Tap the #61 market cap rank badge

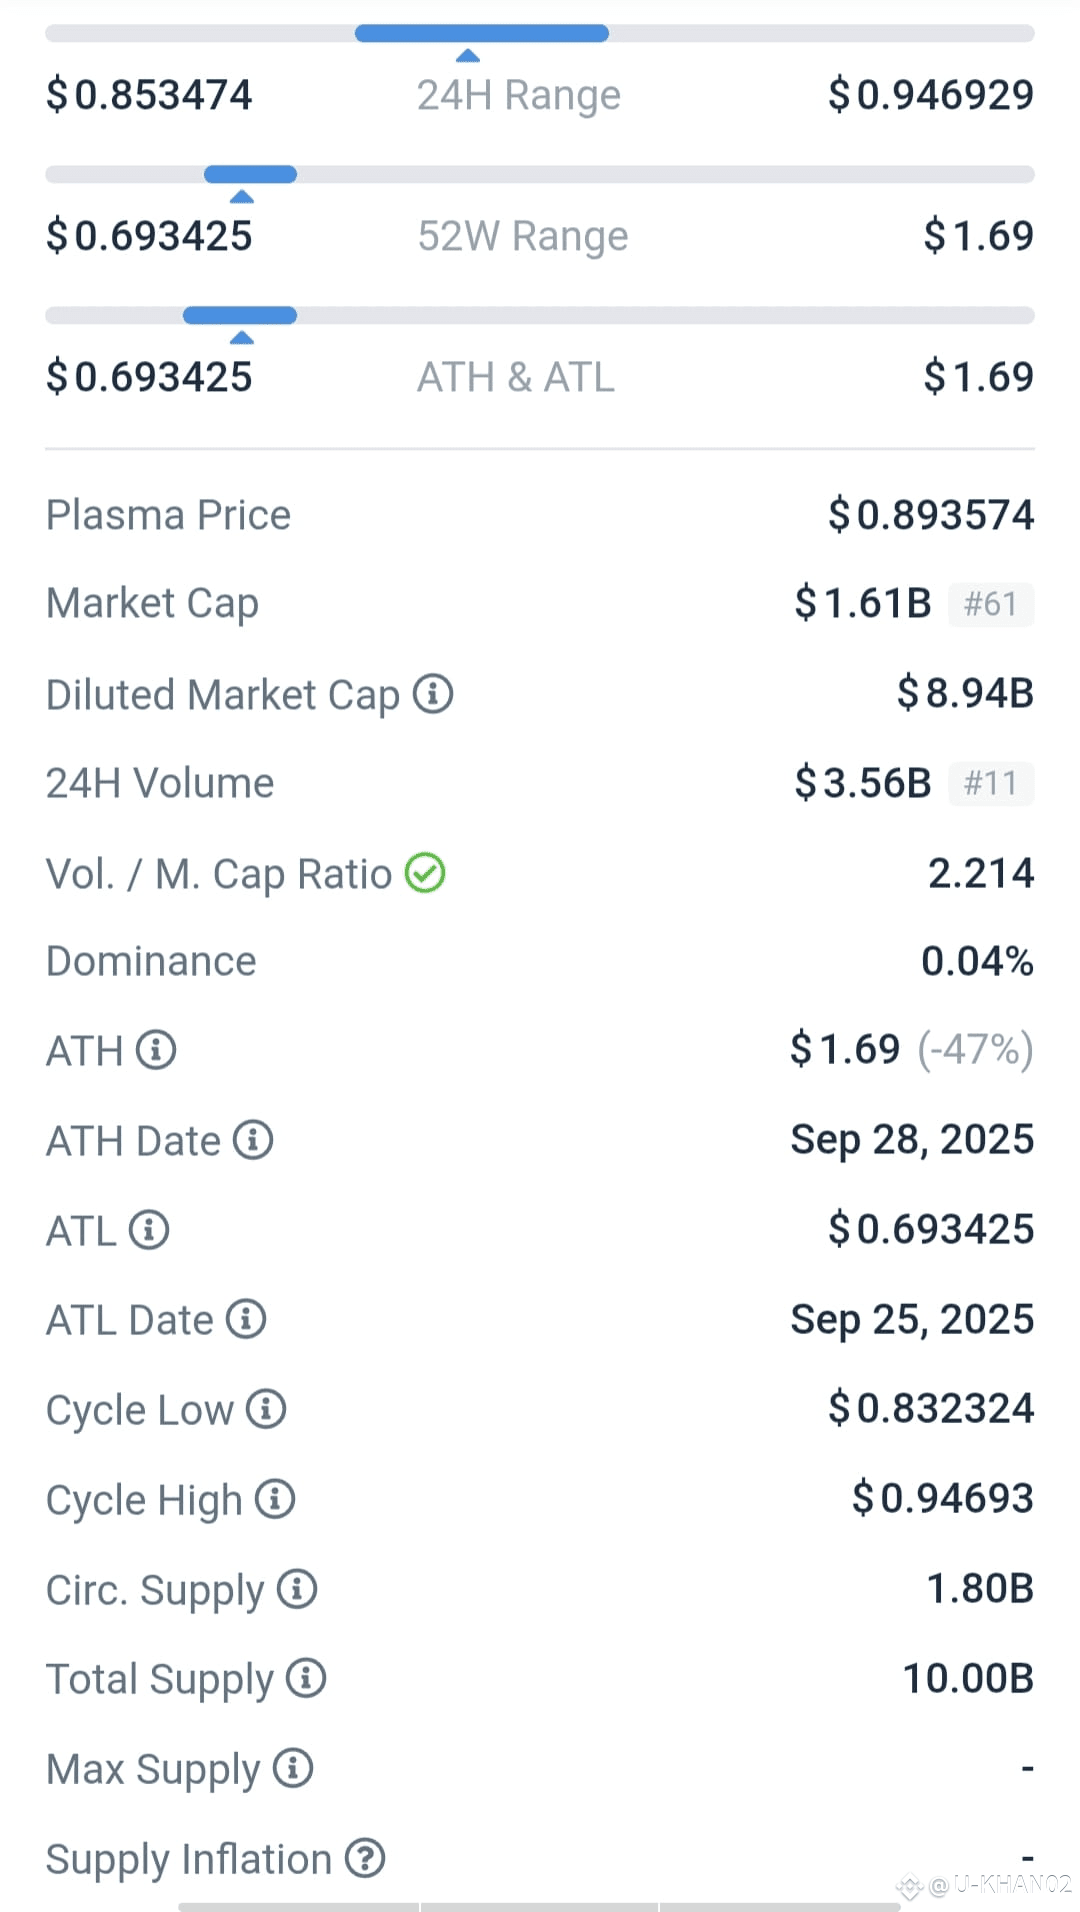[x=991, y=604]
